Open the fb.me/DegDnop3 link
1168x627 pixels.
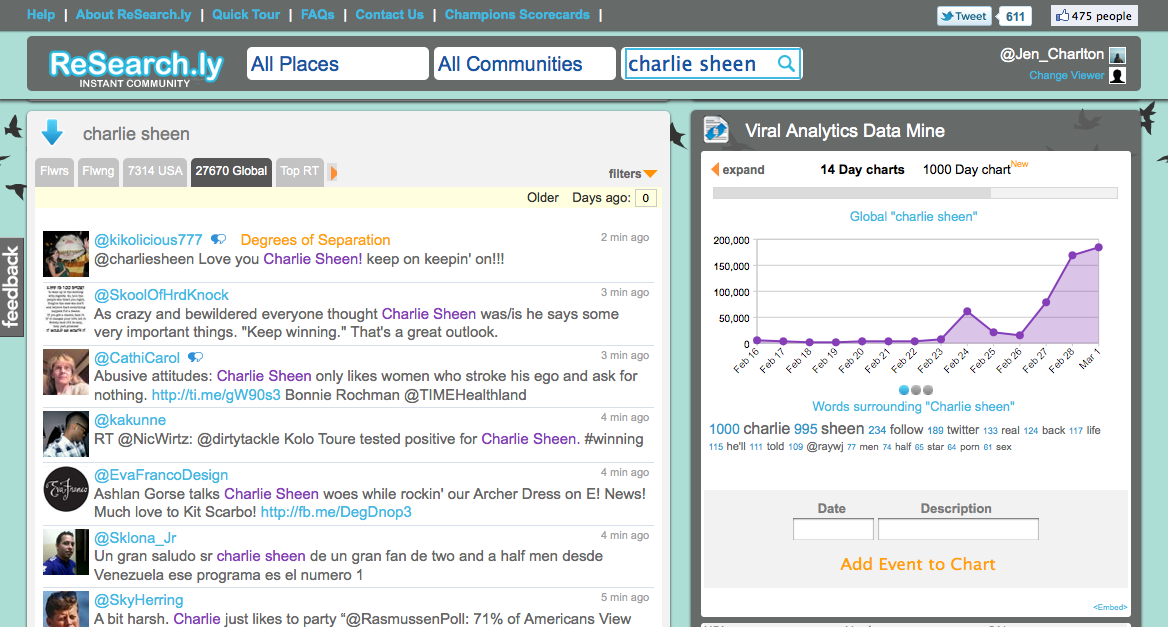point(336,512)
